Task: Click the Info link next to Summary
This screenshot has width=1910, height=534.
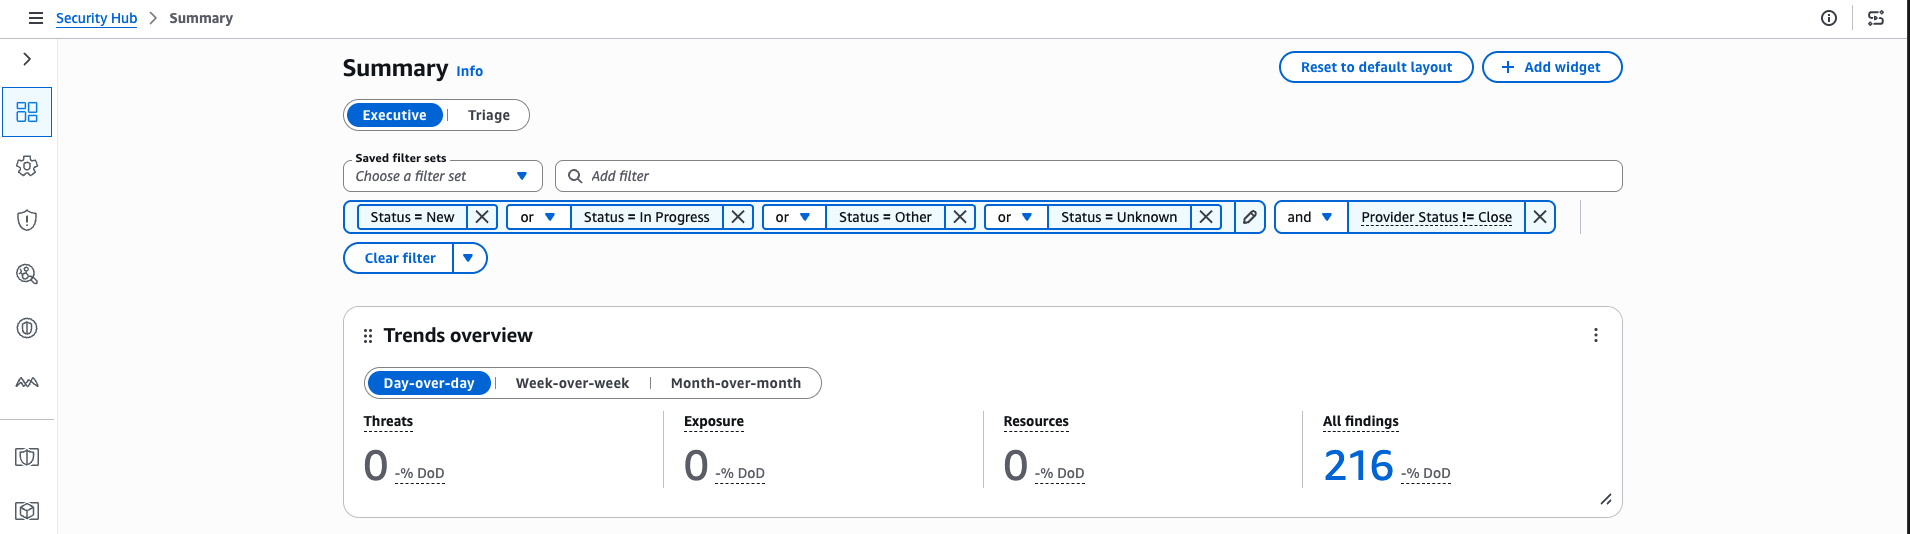Action: (469, 71)
